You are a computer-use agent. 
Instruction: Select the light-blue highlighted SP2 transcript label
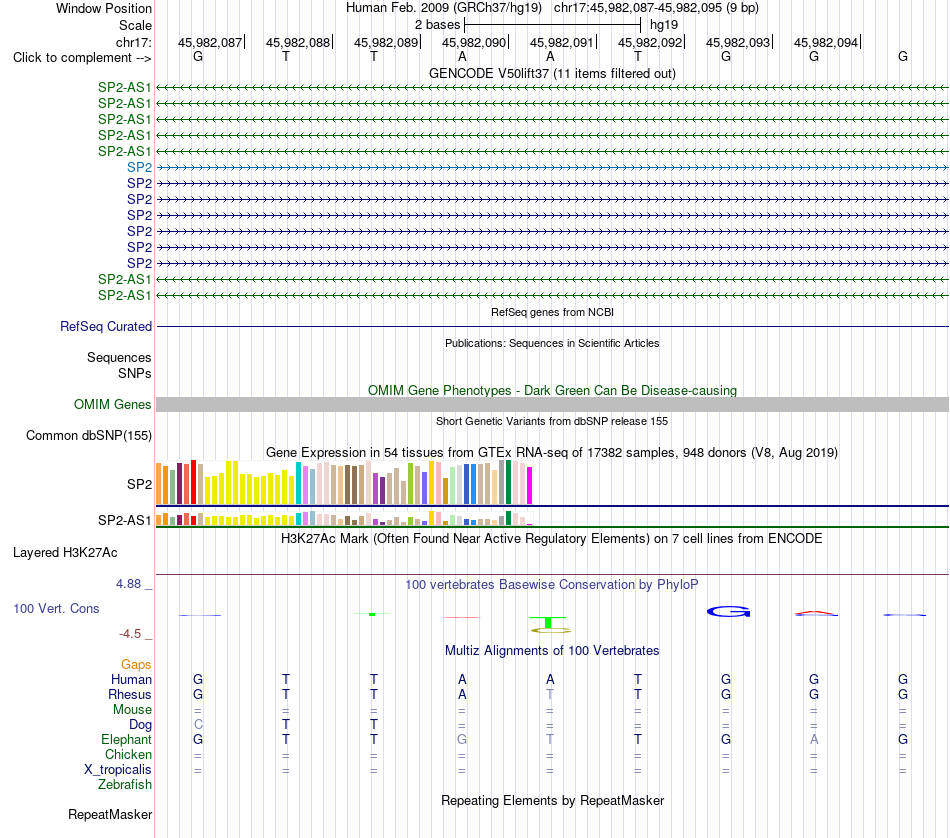coord(139,167)
